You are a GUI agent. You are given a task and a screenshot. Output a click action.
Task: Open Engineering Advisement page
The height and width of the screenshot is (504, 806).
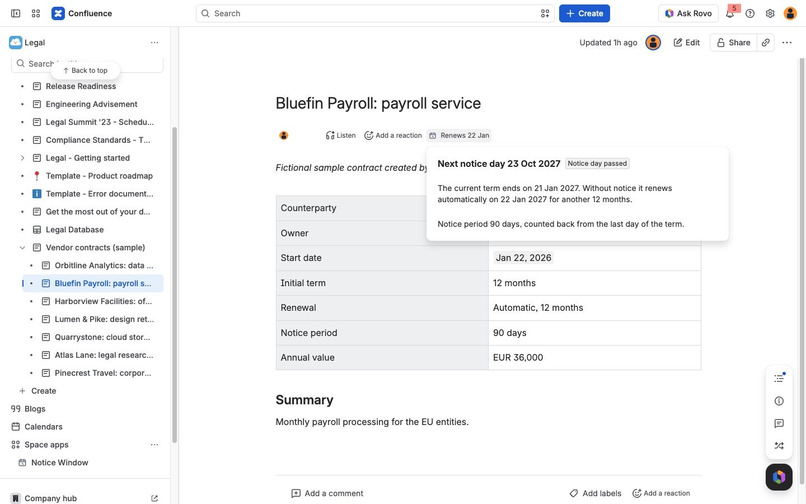coord(91,104)
